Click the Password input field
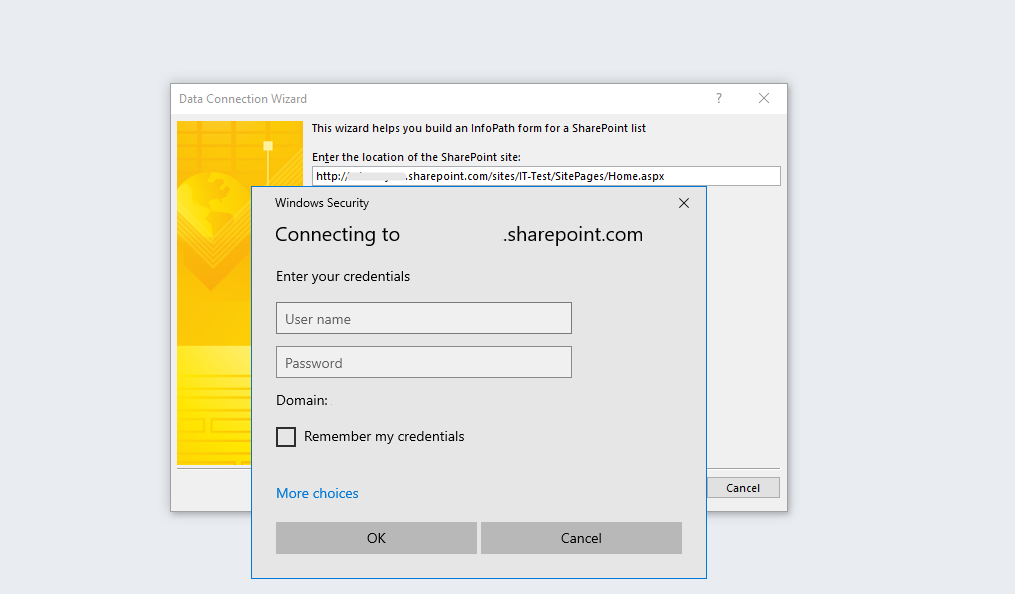The width and height of the screenshot is (1015, 594). coord(423,361)
